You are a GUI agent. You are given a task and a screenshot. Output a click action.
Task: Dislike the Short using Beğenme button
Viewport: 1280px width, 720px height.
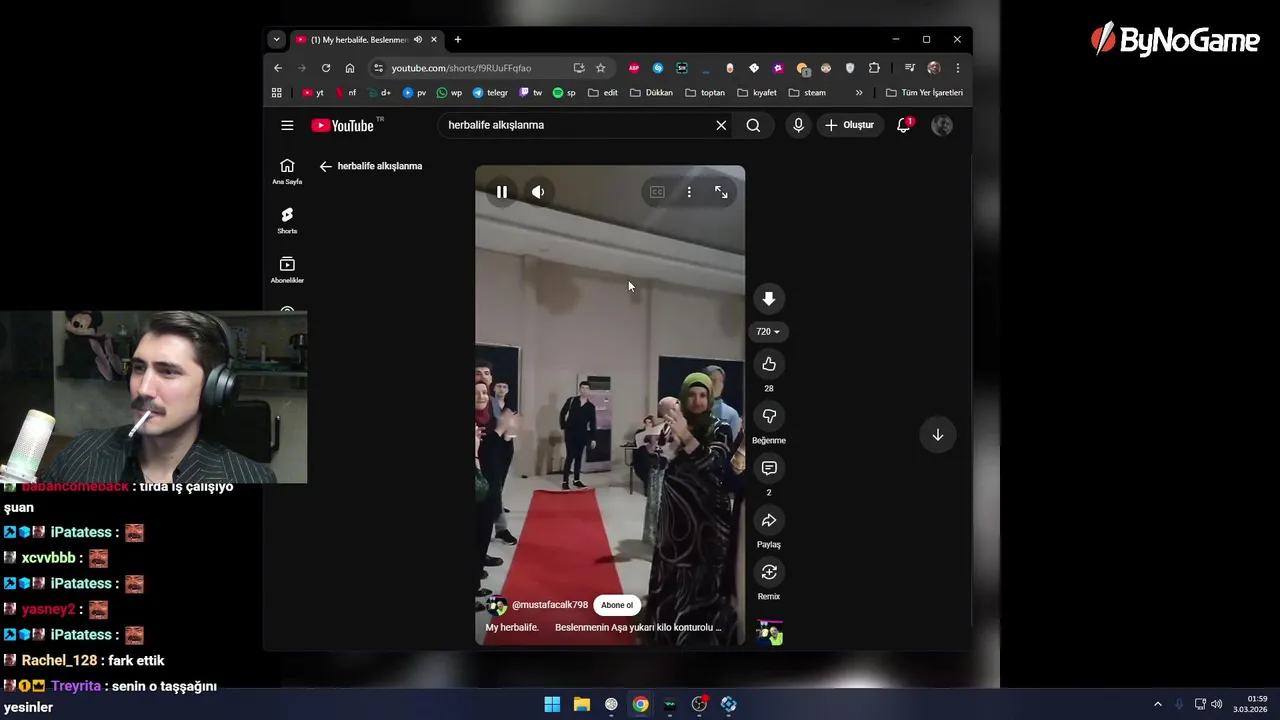[x=769, y=416]
